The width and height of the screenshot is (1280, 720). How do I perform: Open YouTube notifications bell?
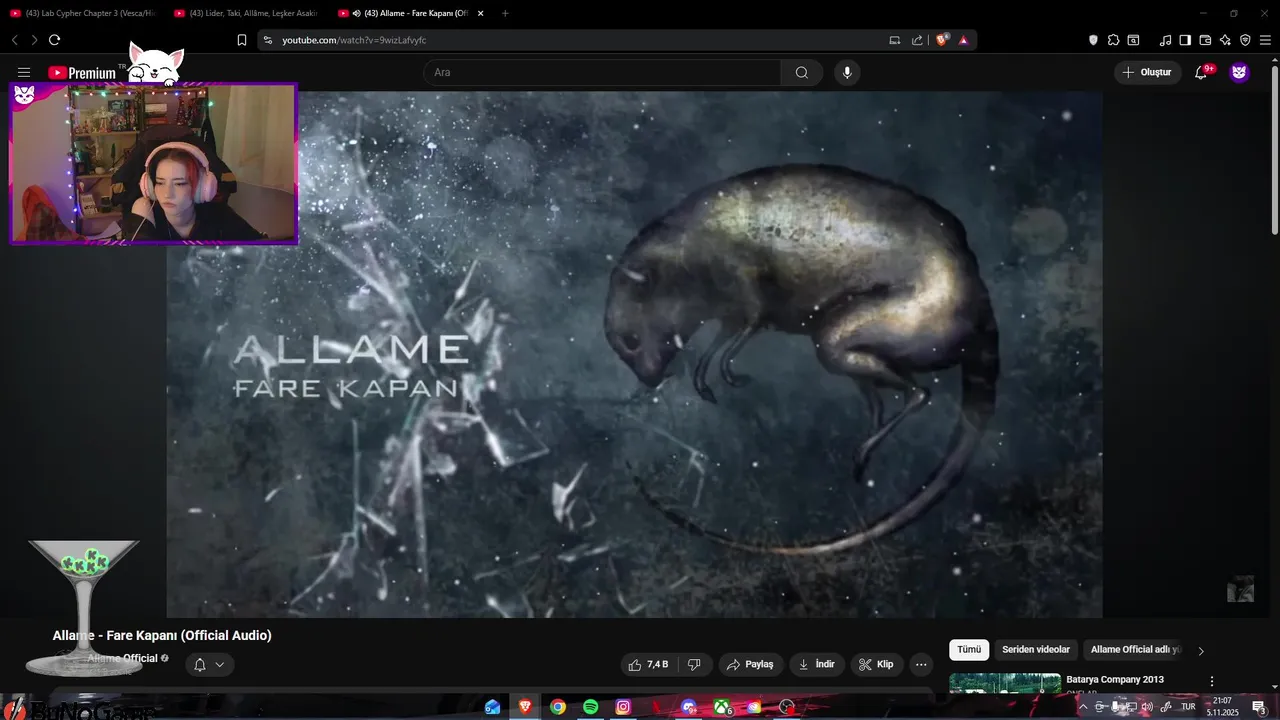(1201, 72)
